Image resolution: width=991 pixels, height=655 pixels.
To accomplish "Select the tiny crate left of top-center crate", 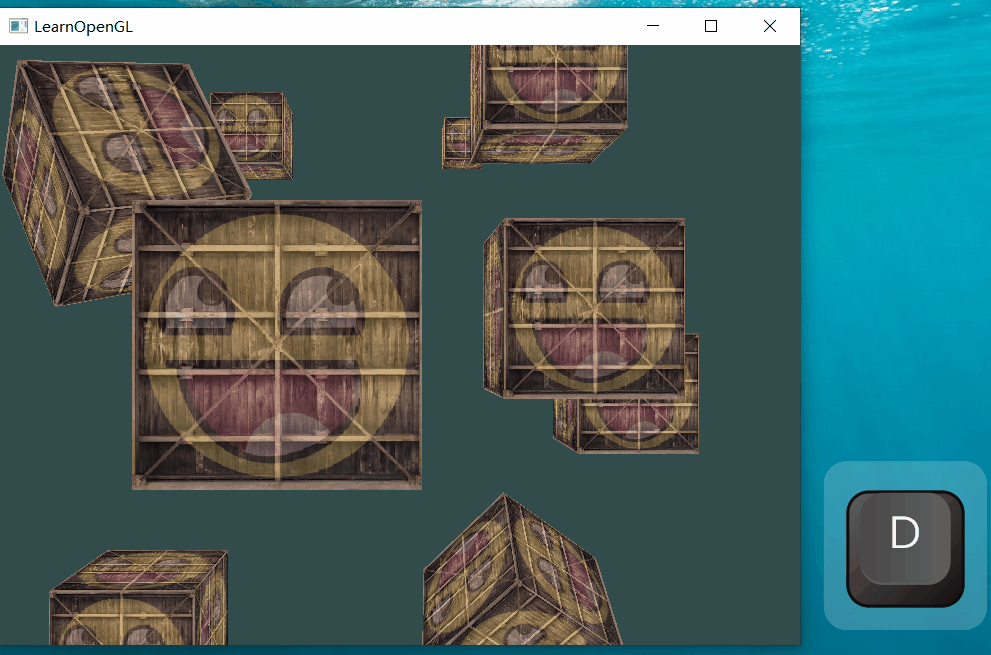I will (x=456, y=142).
